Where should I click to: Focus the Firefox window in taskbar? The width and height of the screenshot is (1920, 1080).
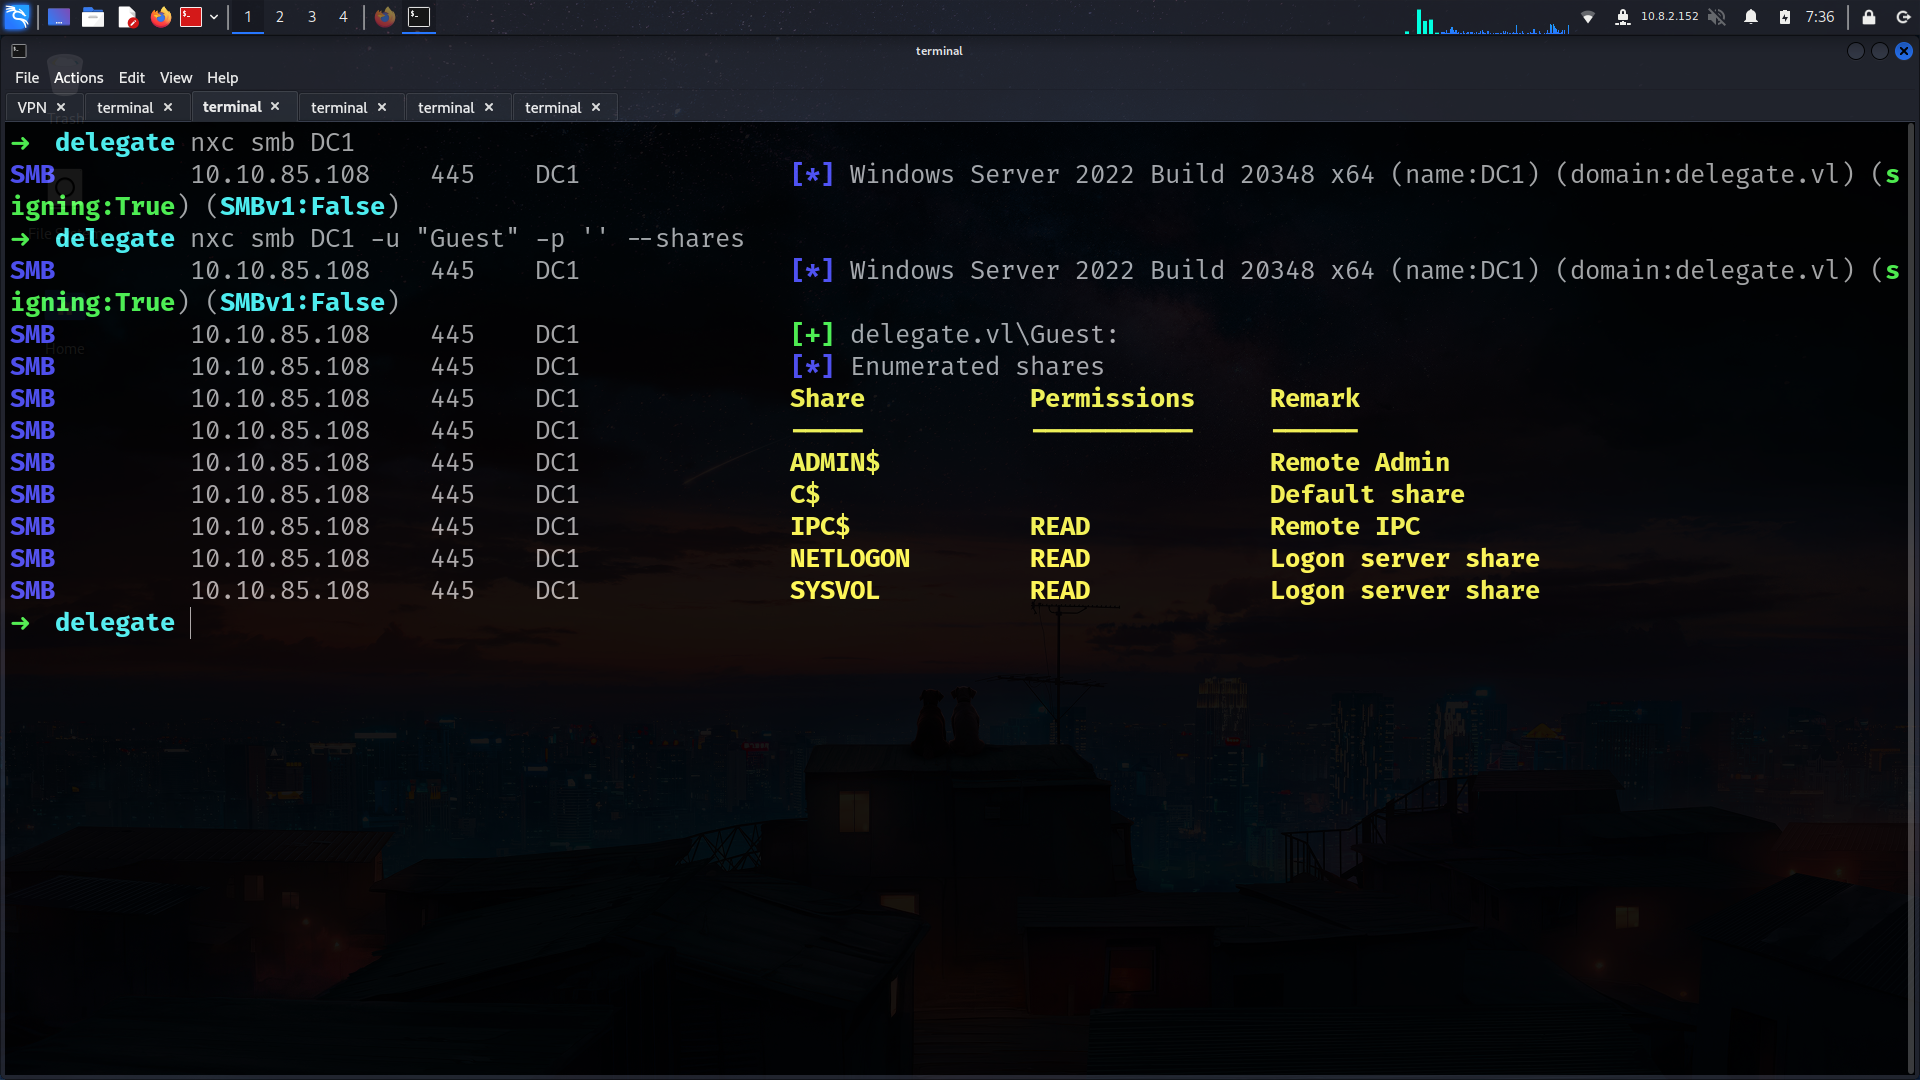pos(385,17)
